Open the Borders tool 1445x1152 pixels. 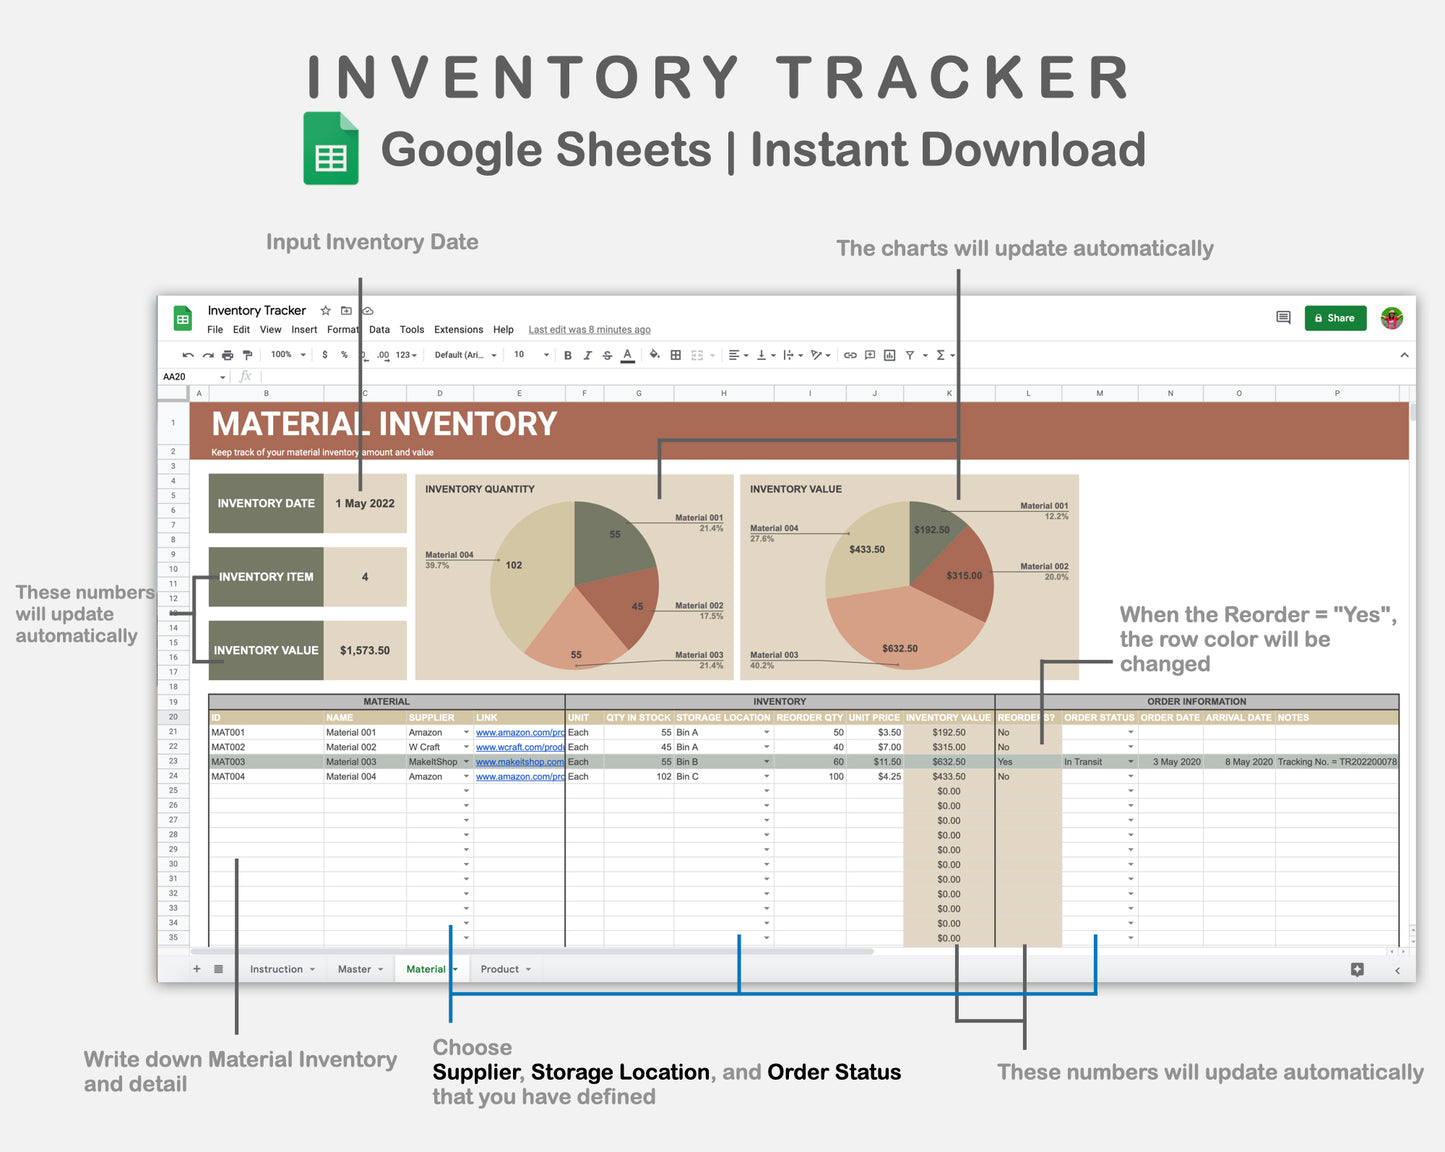click(x=674, y=355)
